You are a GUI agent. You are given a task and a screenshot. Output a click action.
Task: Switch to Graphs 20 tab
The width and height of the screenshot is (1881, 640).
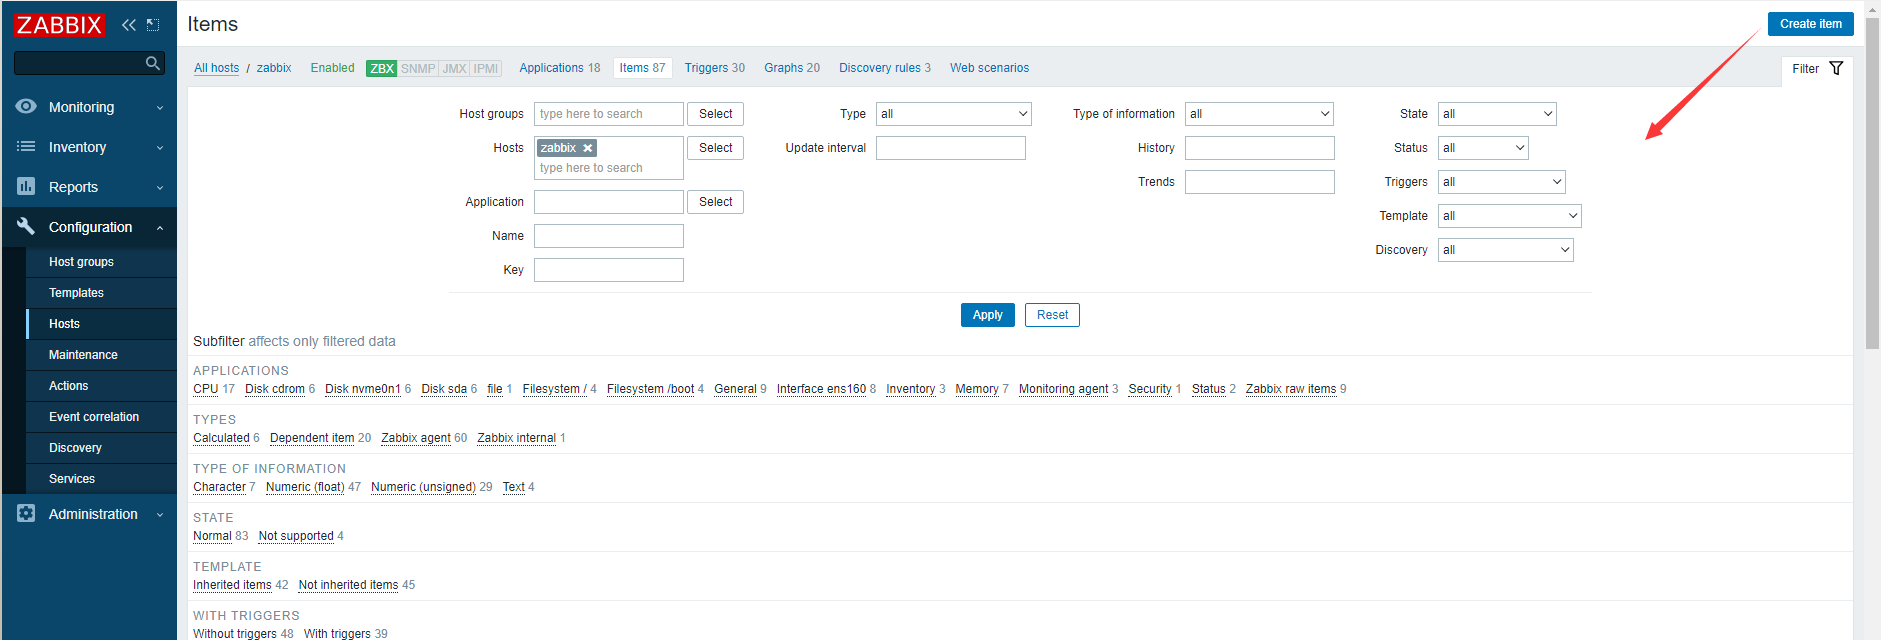click(792, 68)
